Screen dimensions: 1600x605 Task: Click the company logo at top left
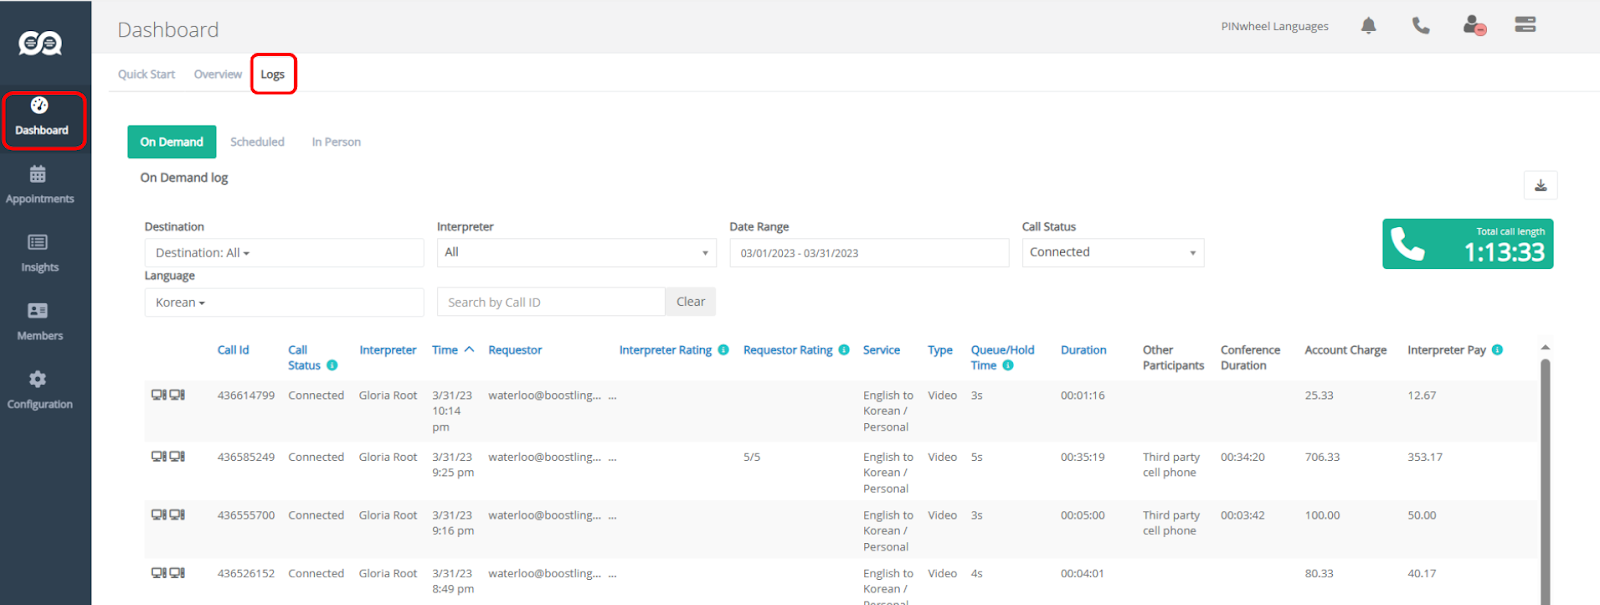coord(40,43)
